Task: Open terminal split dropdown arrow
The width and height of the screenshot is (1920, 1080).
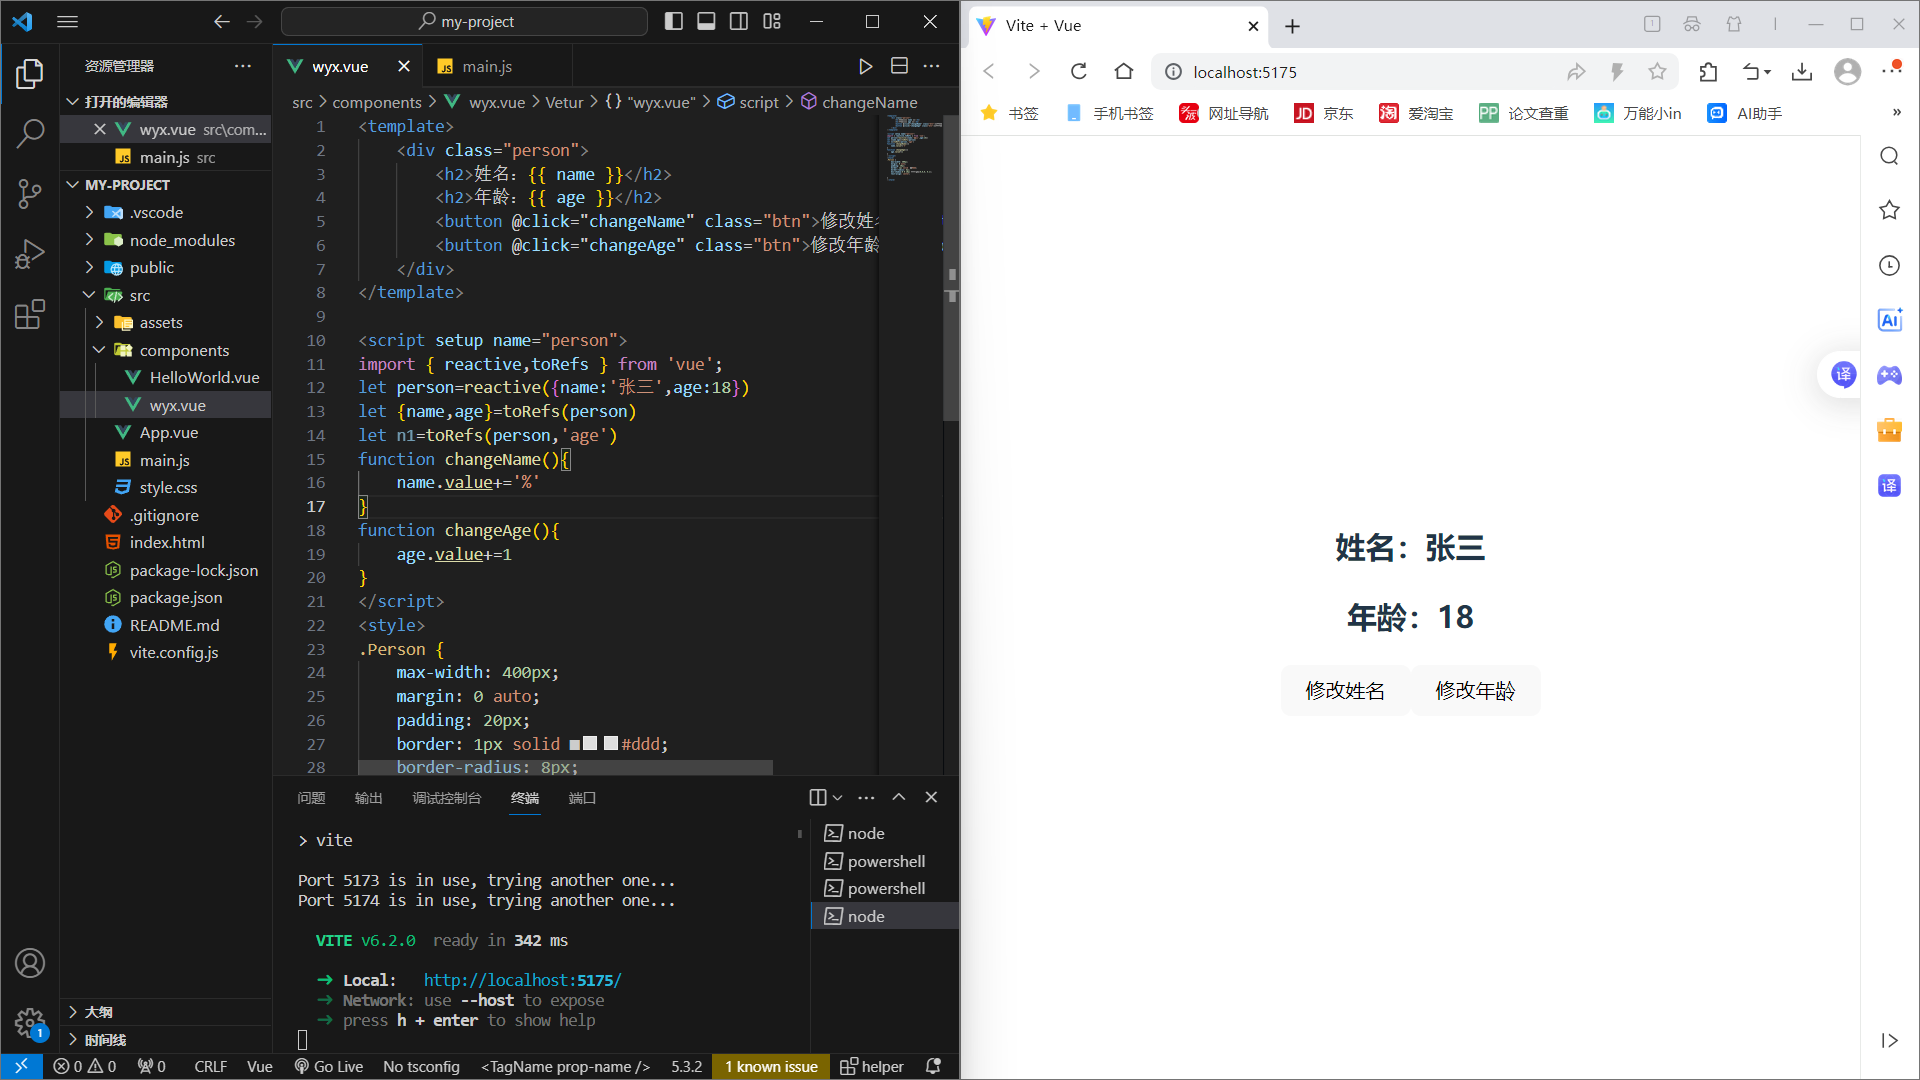Action: [x=838, y=797]
